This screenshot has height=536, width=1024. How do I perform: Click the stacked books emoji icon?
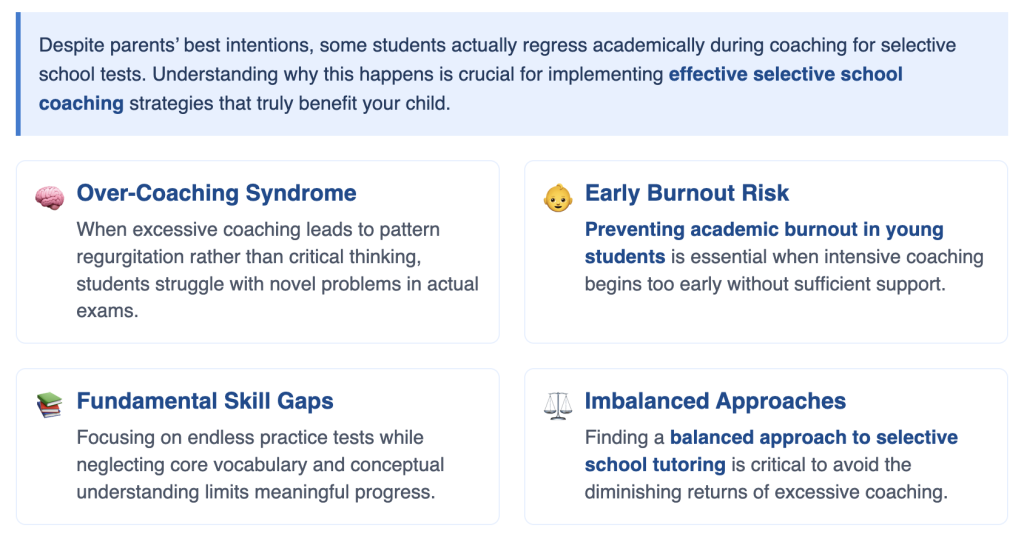pos(50,405)
